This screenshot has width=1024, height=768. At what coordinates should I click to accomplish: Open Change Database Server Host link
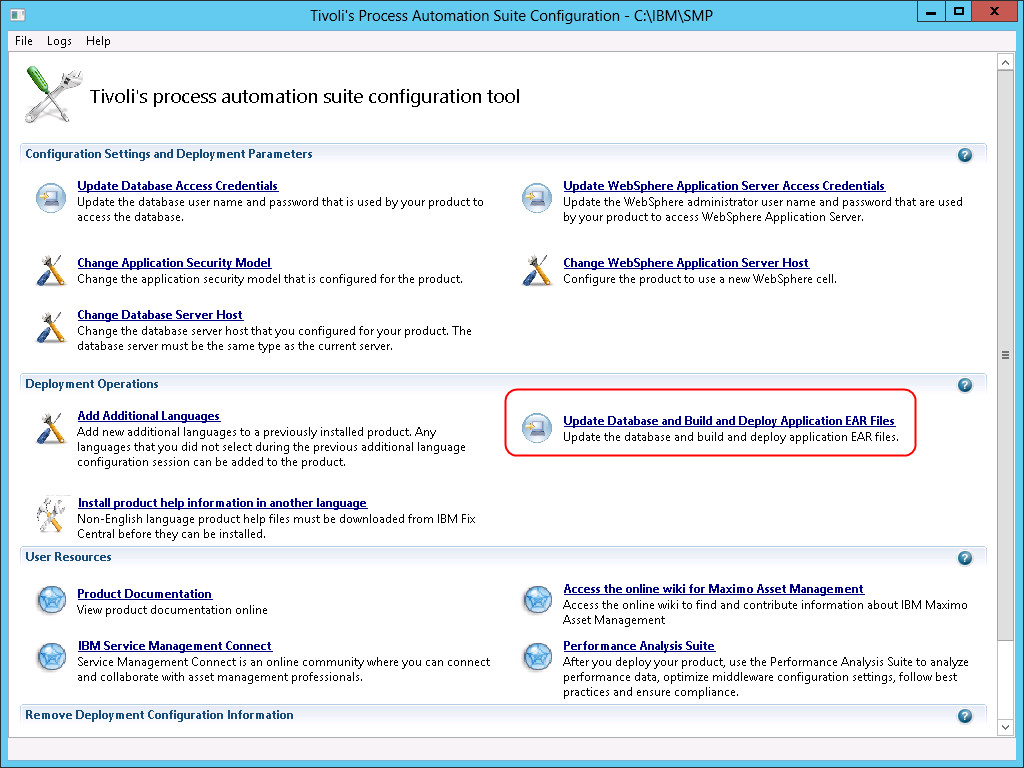coord(160,315)
